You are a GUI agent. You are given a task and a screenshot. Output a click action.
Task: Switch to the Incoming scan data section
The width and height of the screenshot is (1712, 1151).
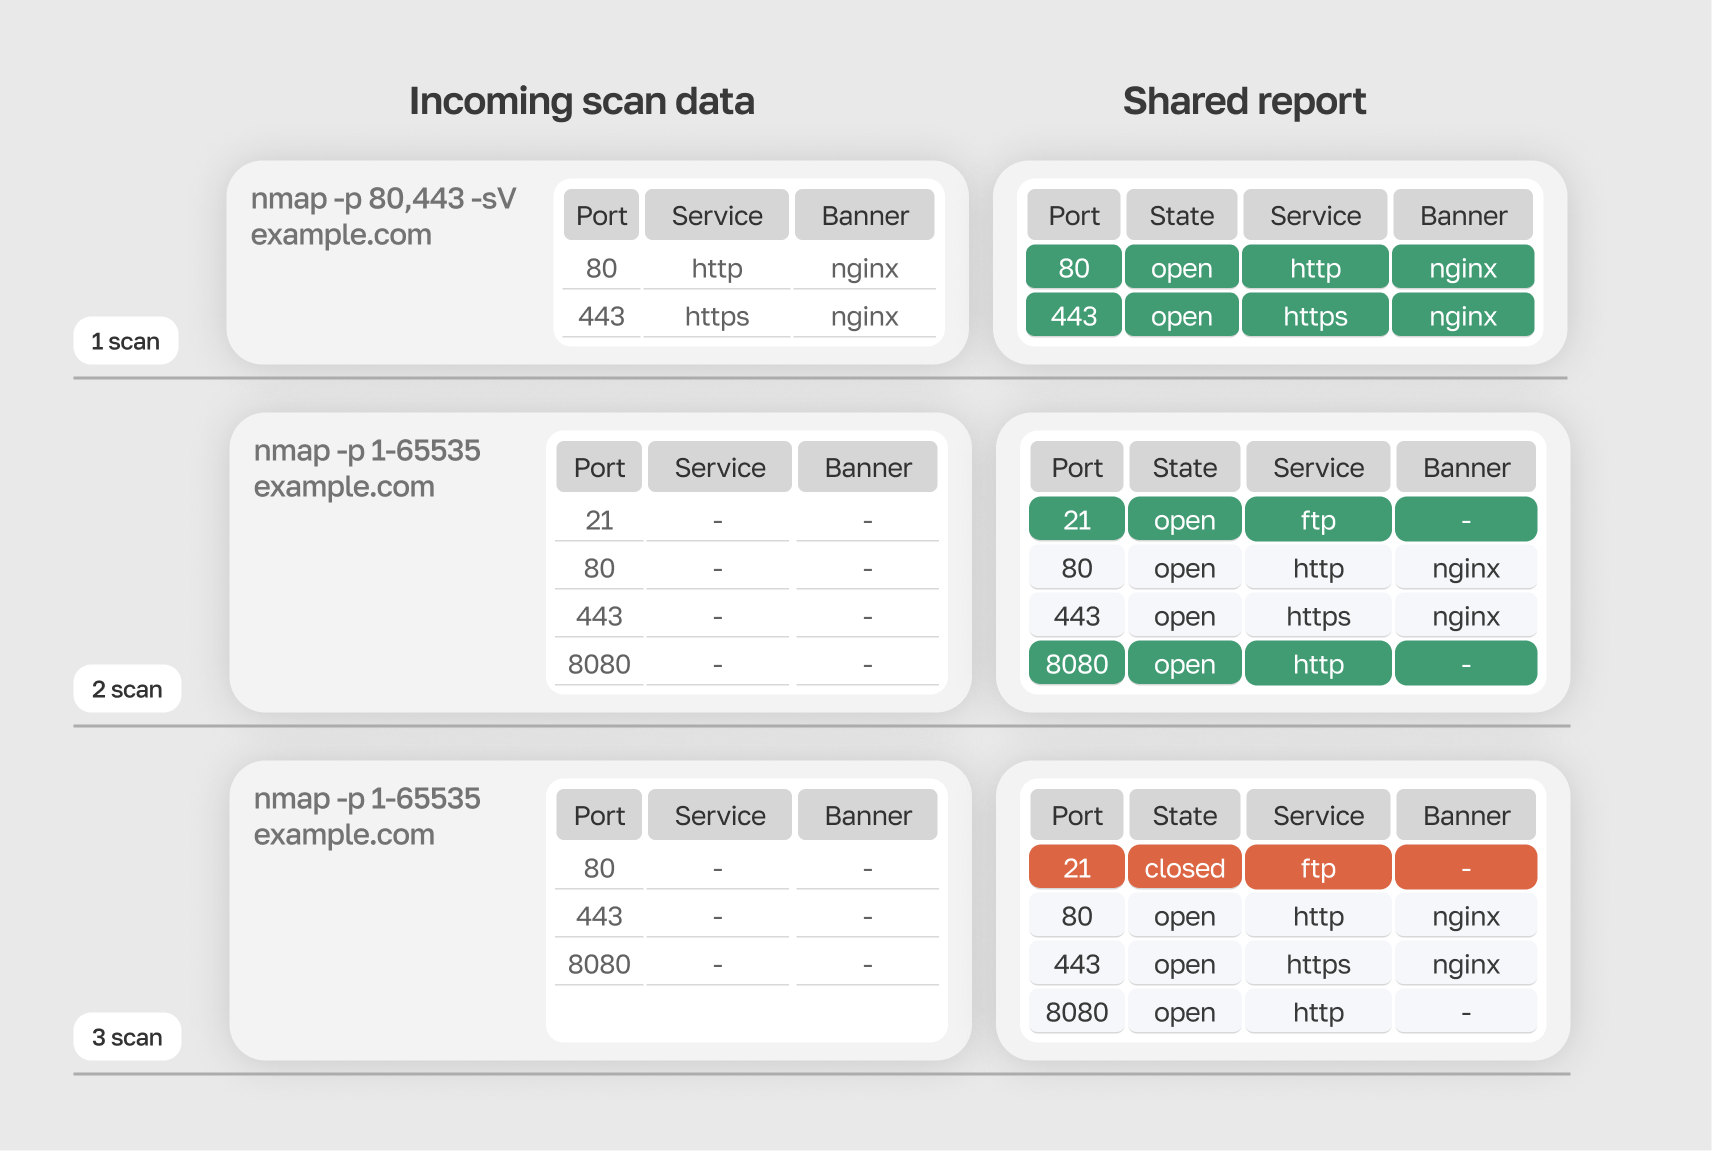pyautogui.click(x=582, y=100)
